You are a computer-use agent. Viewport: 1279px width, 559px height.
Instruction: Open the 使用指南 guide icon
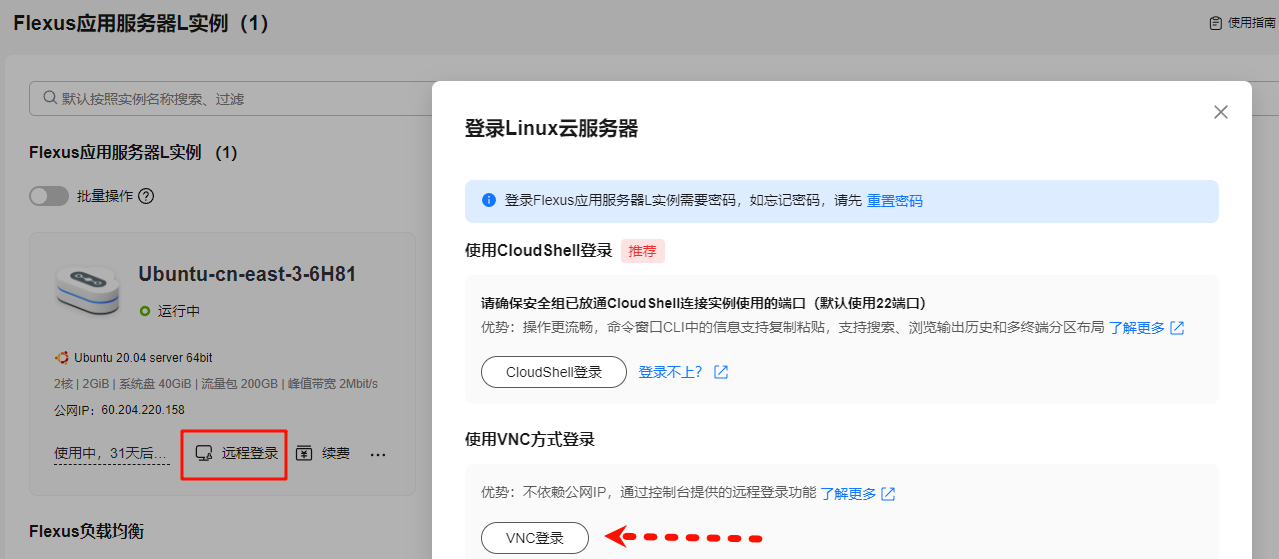pos(1215,22)
